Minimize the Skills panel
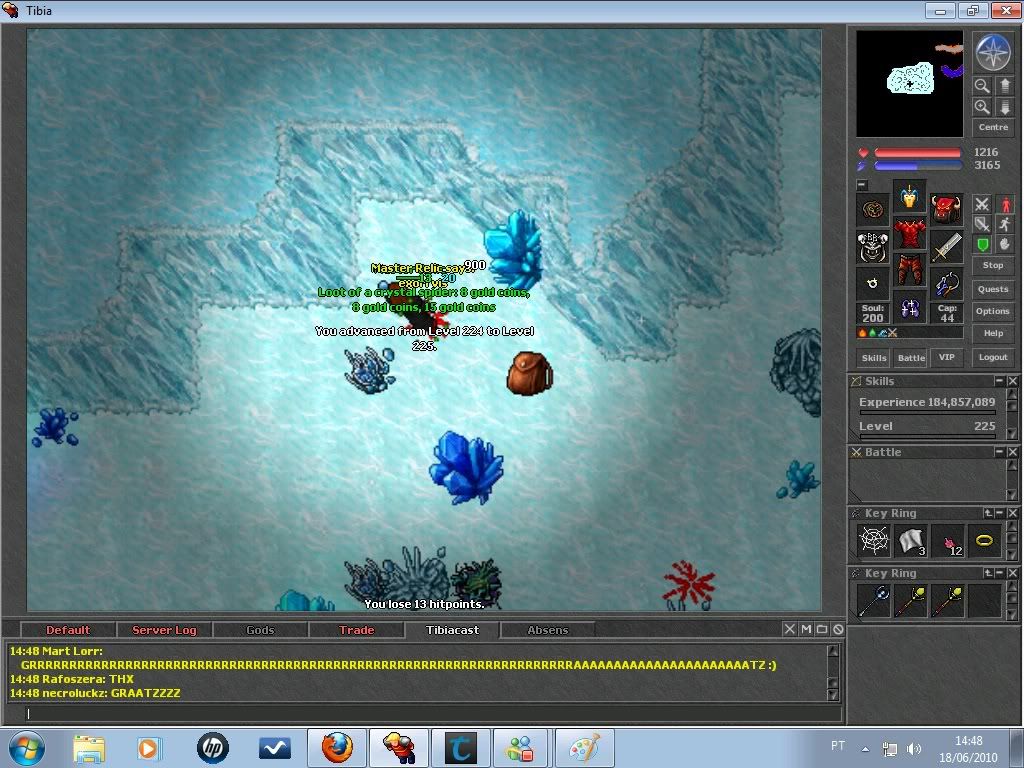 (x=998, y=381)
